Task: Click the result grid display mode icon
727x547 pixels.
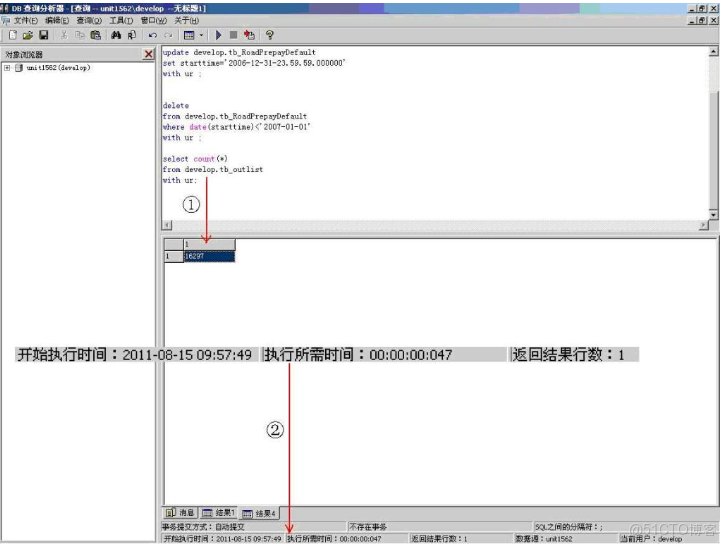Action: (189, 35)
